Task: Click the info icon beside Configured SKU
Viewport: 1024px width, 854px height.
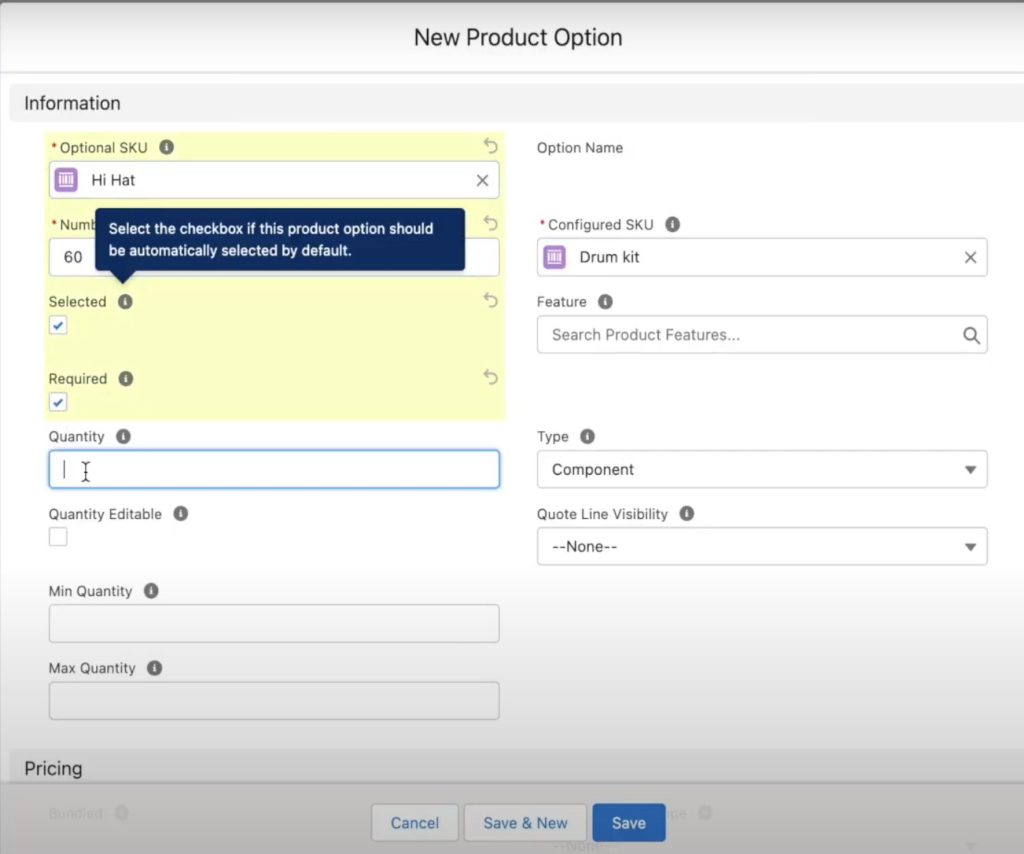Action: click(x=673, y=225)
